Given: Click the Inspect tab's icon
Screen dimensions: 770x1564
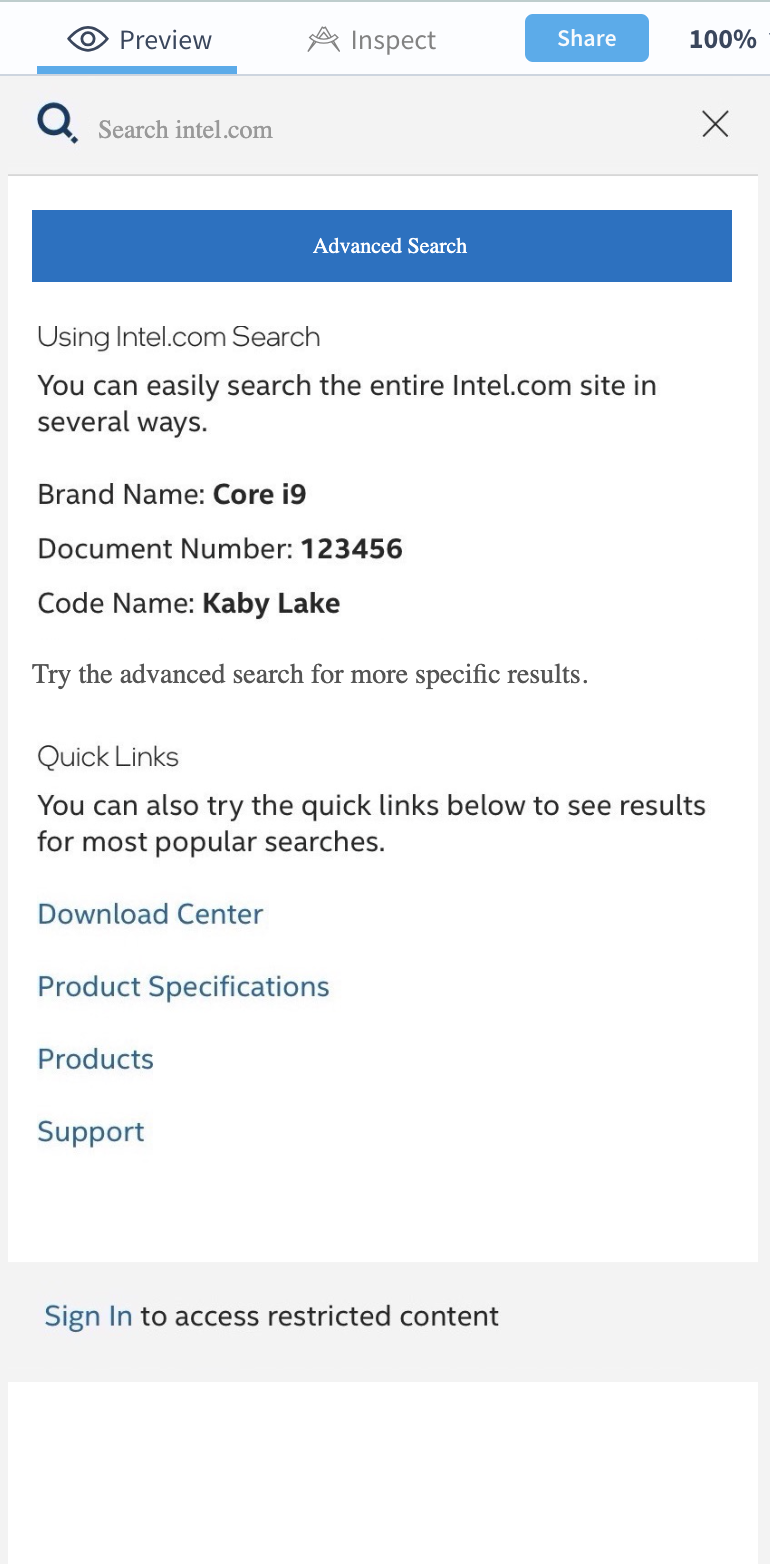Looking at the screenshot, I should click(323, 40).
